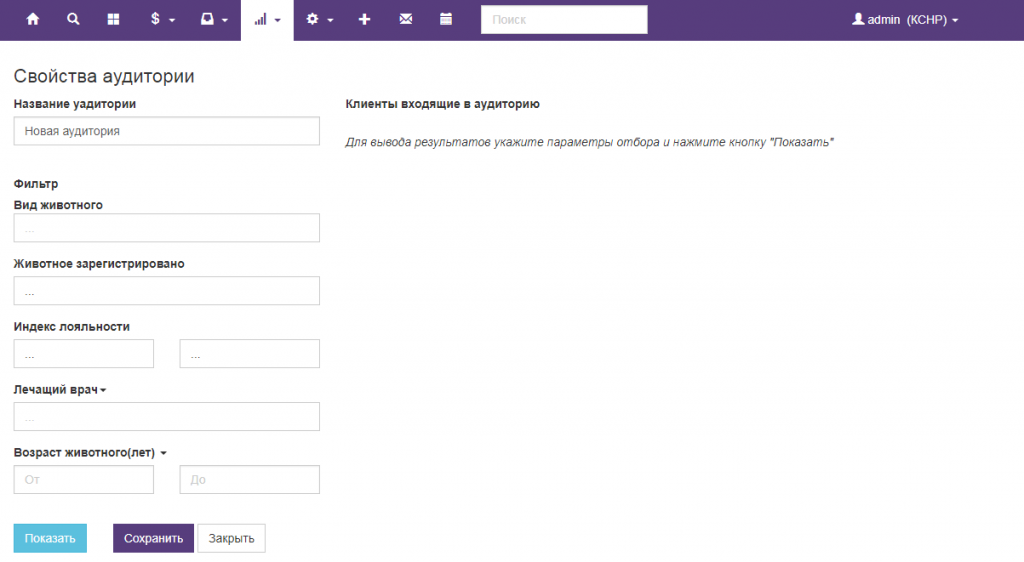Expand the gear settings menu
This screenshot has width=1024, height=562.
319,20
